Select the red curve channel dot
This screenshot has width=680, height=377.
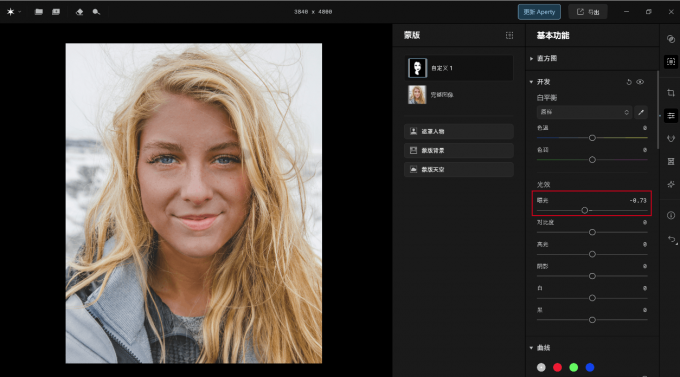[x=557, y=367]
